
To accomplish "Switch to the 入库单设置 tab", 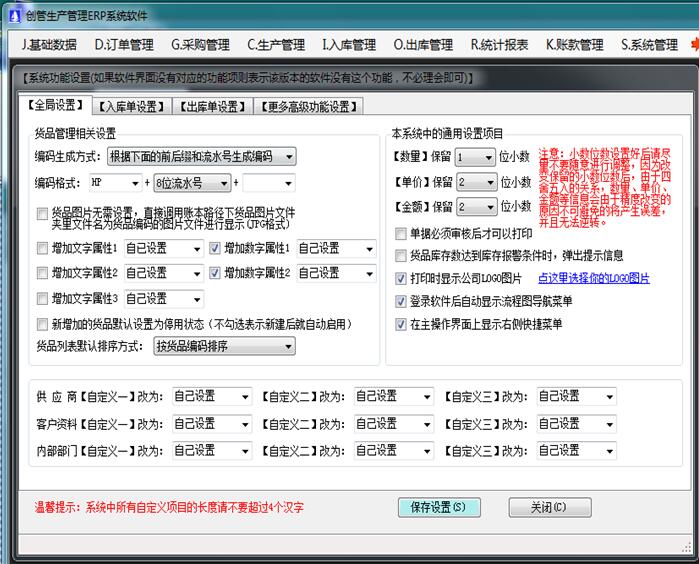I will tap(130, 107).
